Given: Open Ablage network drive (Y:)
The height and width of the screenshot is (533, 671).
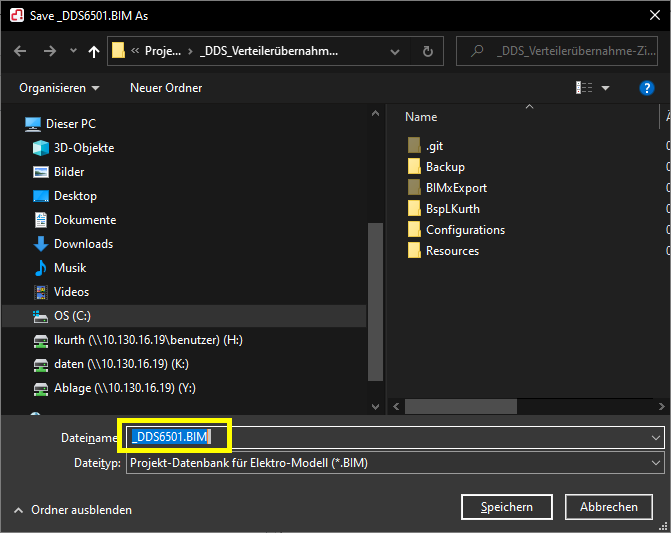Looking at the screenshot, I should click(125, 388).
